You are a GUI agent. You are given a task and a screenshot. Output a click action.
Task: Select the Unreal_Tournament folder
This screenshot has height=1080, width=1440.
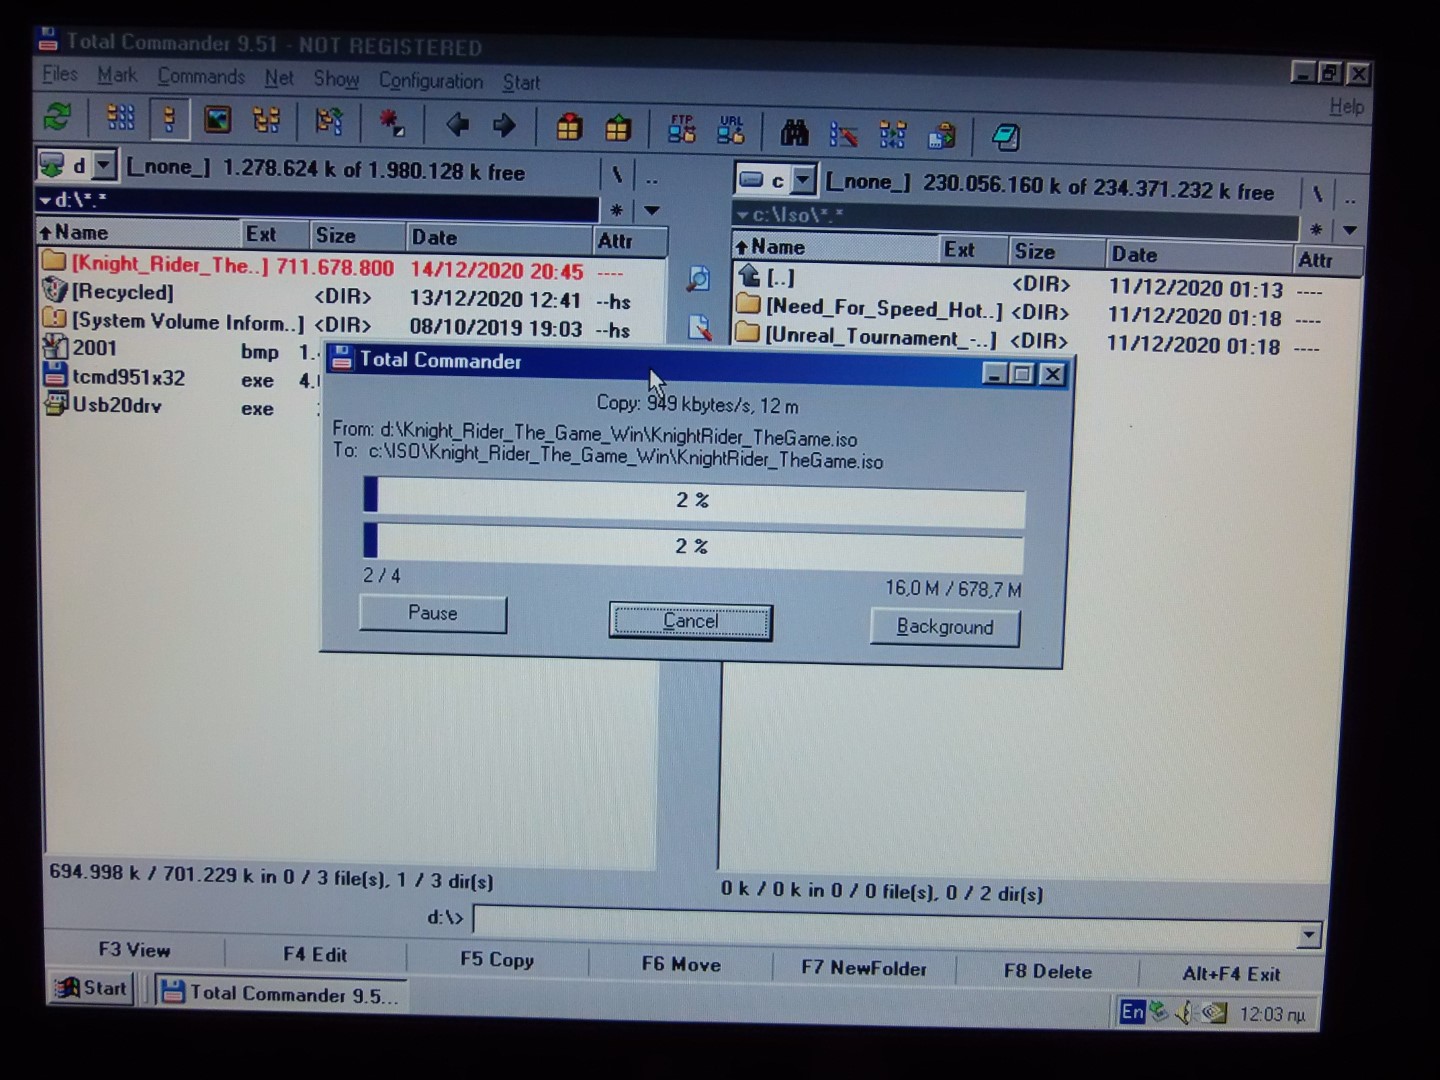point(881,337)
